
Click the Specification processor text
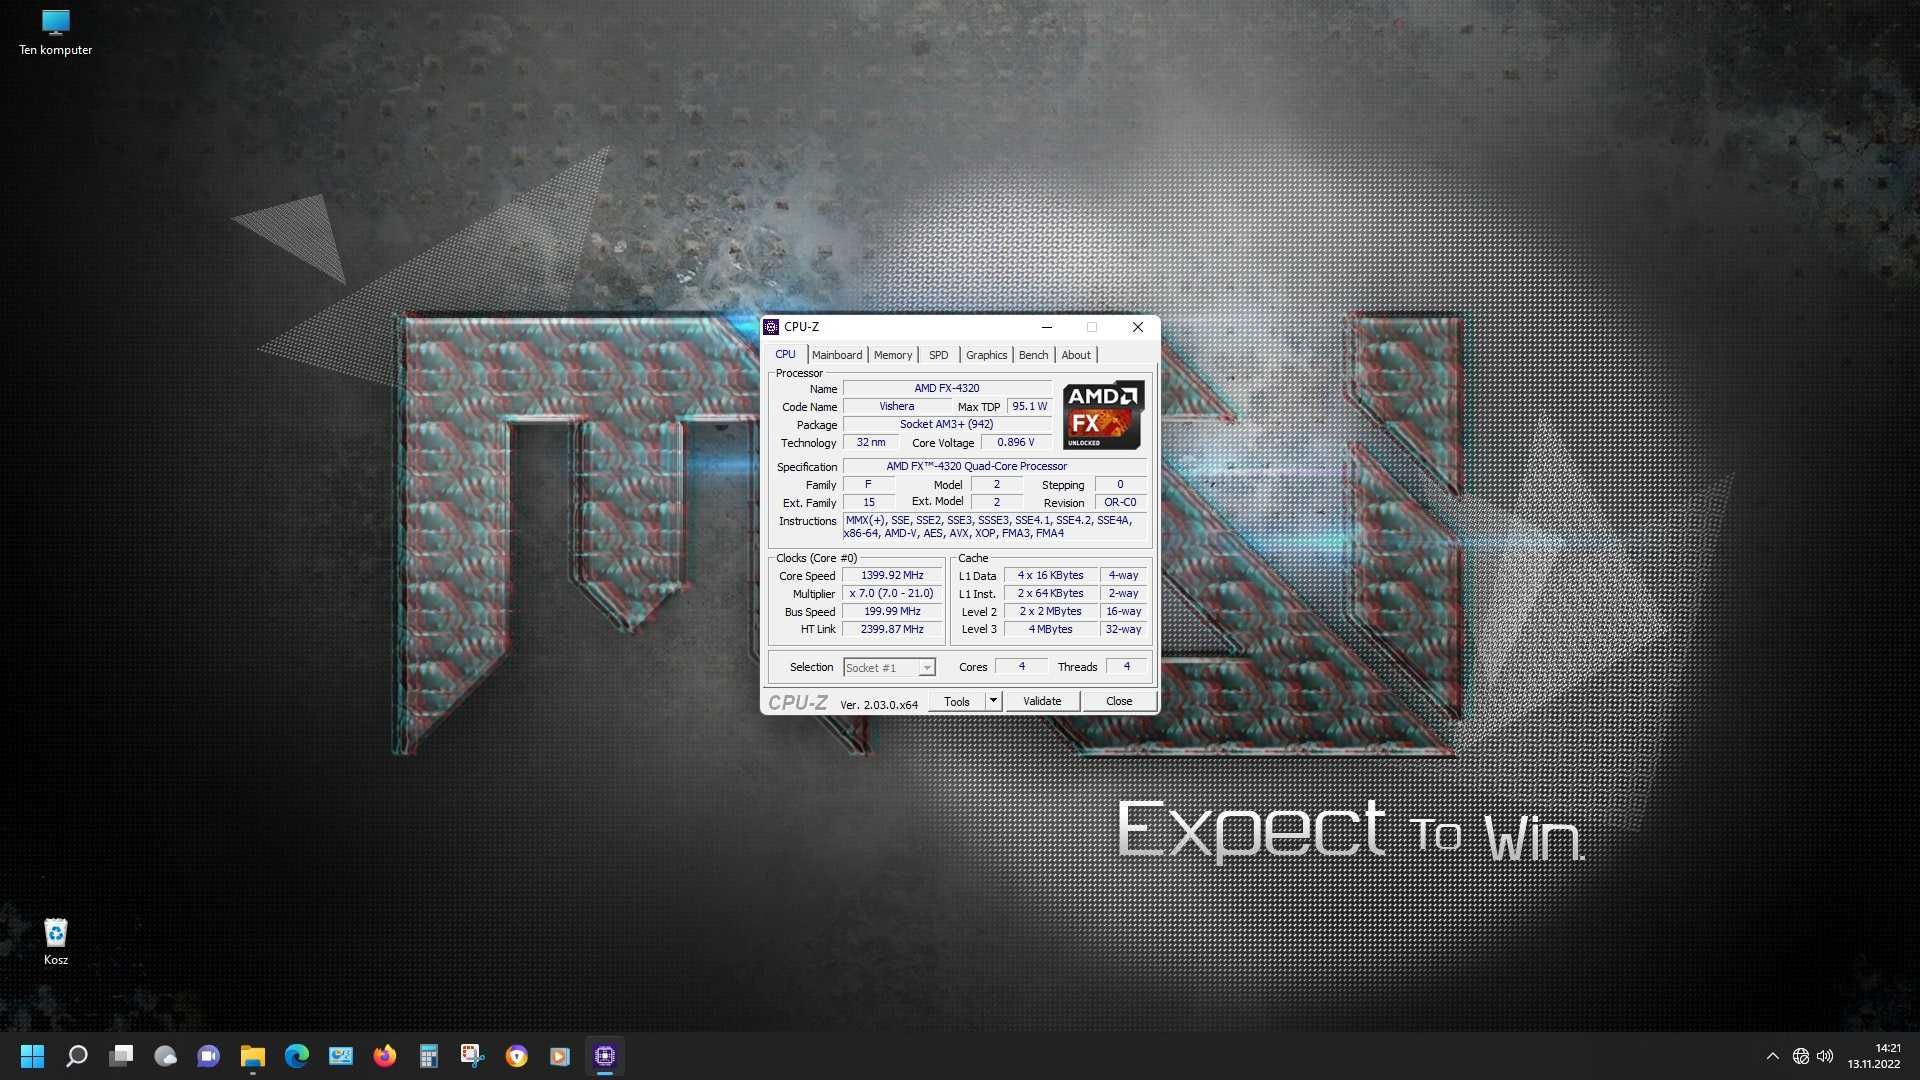tap(995, 467)
